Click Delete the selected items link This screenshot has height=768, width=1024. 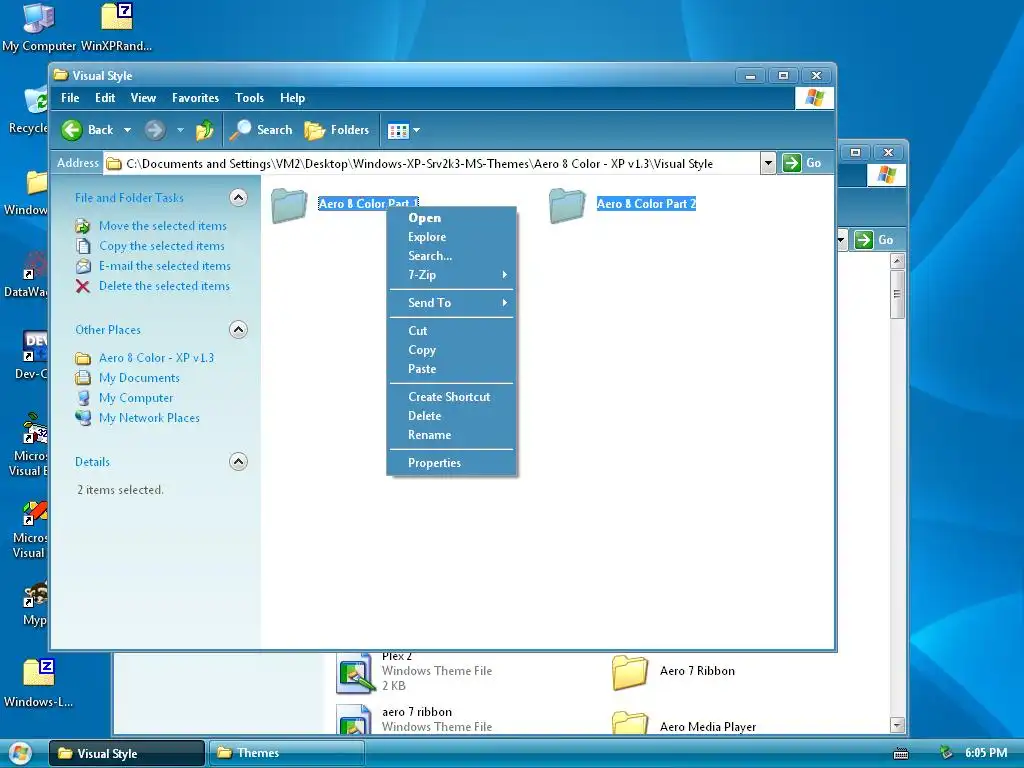[x=164, y=286]
